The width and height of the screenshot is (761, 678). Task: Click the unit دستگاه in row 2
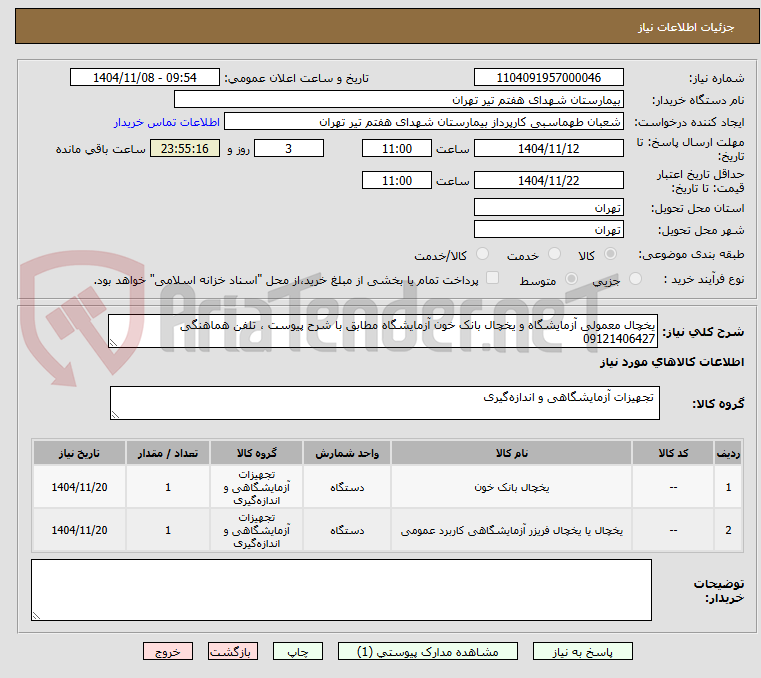pos(347,530)
